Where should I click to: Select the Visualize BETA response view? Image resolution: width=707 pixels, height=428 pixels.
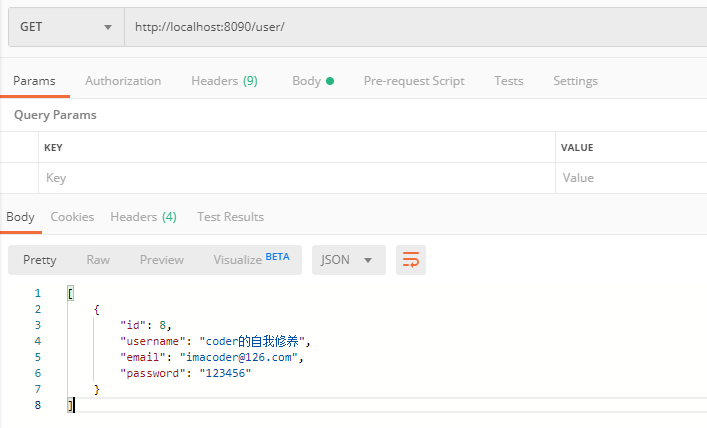pos(252,259)
